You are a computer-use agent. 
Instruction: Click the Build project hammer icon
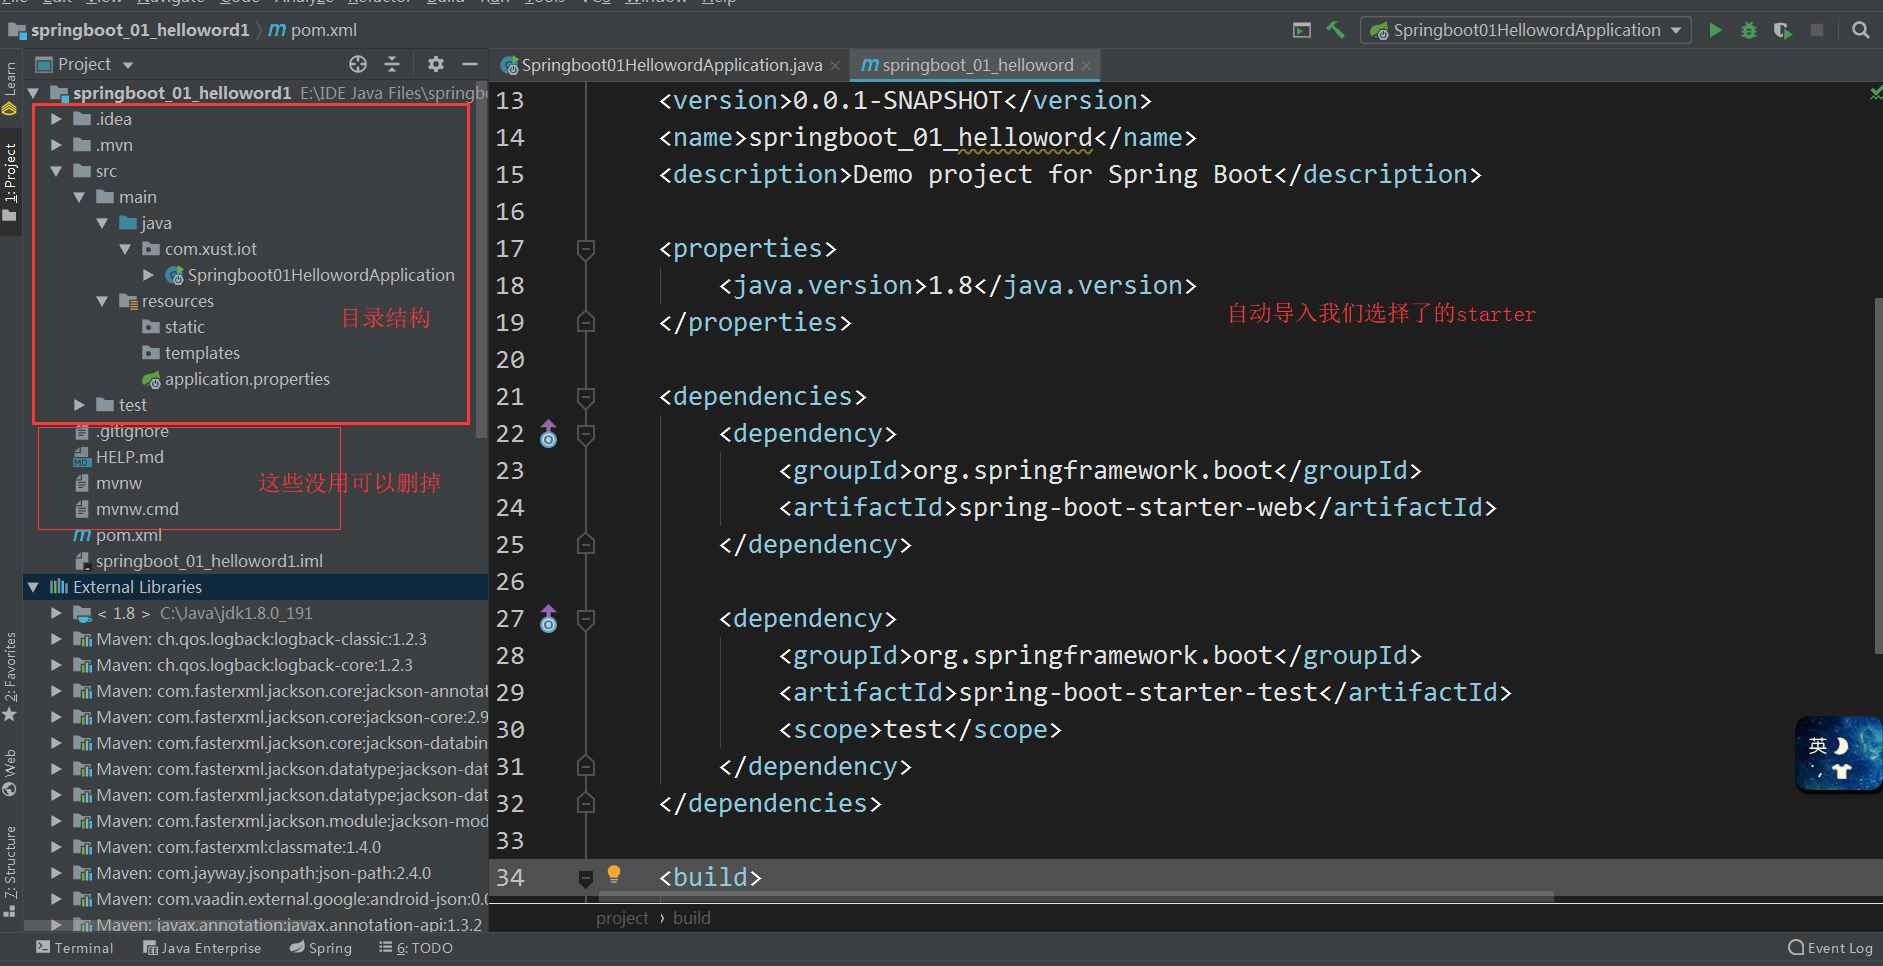click(1335, 30)
